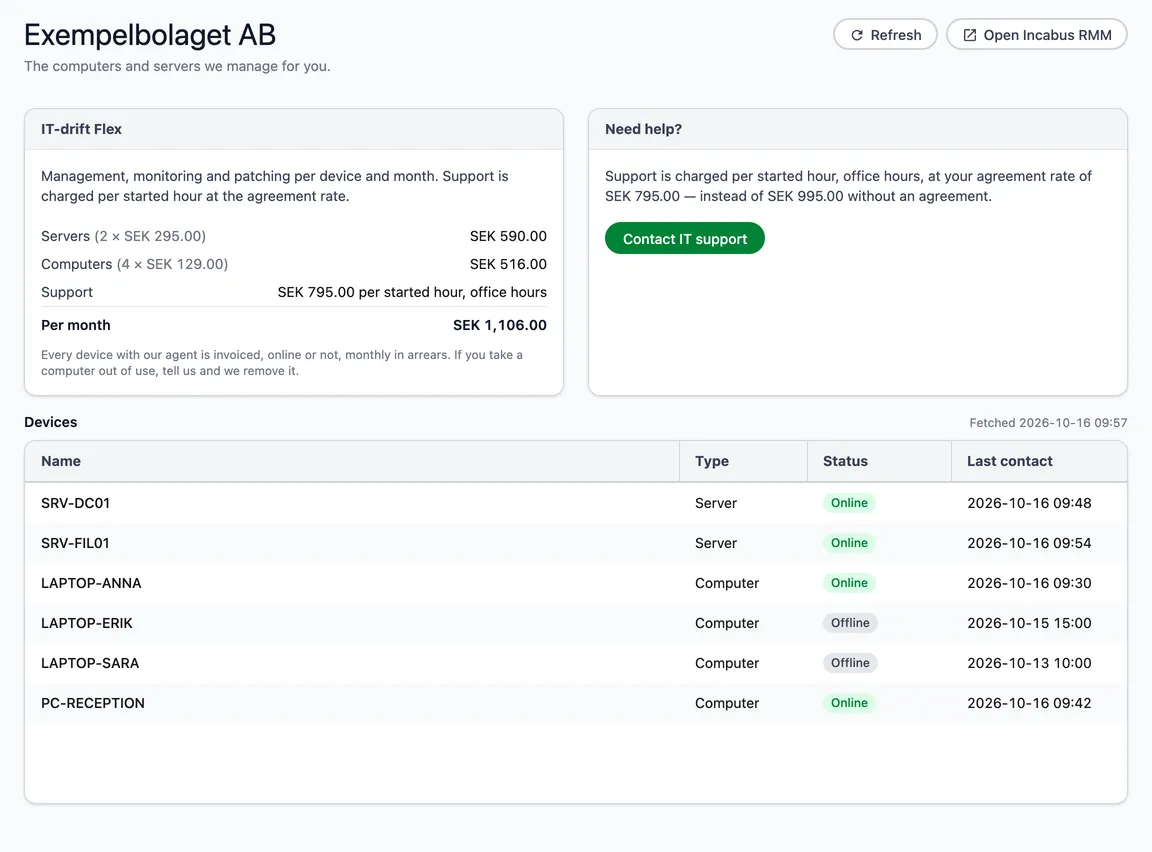Click the Online badge for PC-RECEPTION
The width and height of the screenshot is (1152, 852).
849,703
